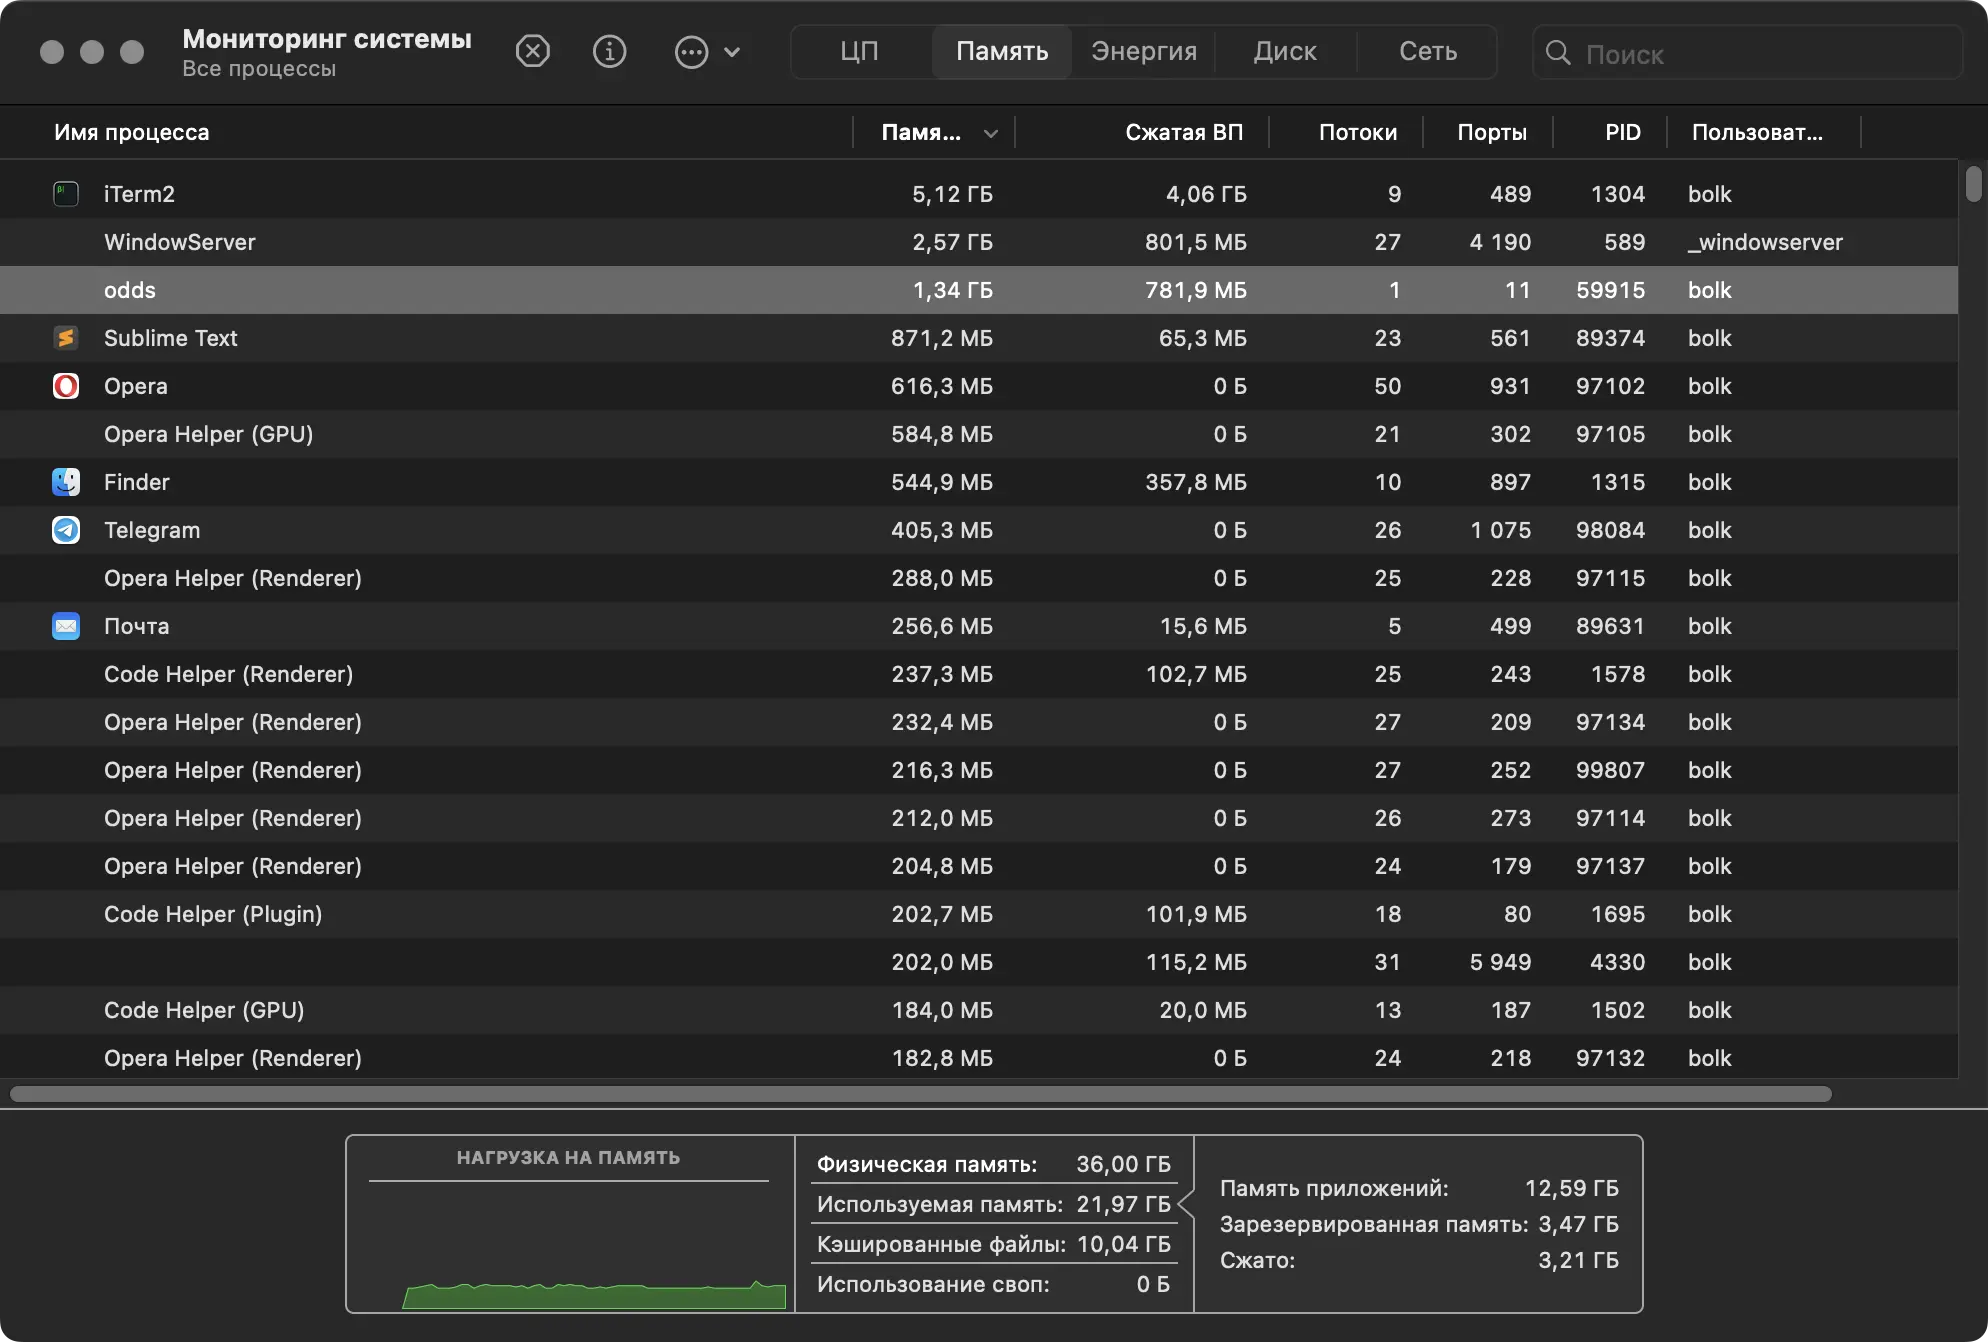Click the Telegram app icon

66,530
